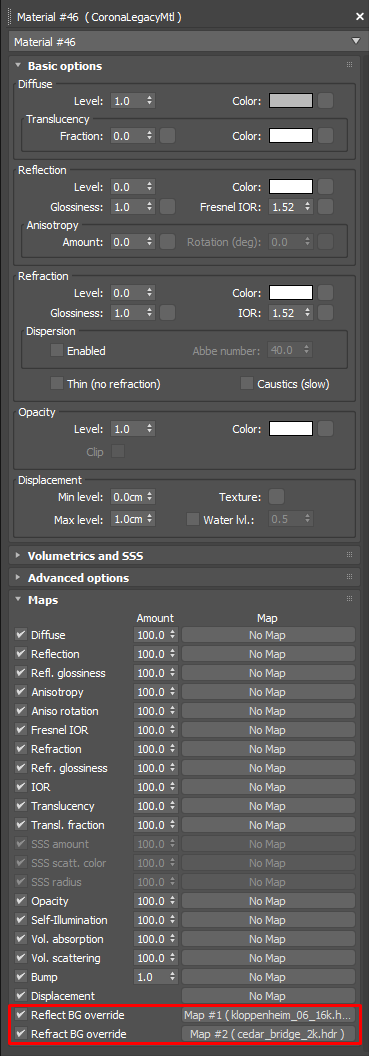This screenshot has width=369, height=1056.
Task: Click the Refraction IOR map slot button
Action: point(326,313)
